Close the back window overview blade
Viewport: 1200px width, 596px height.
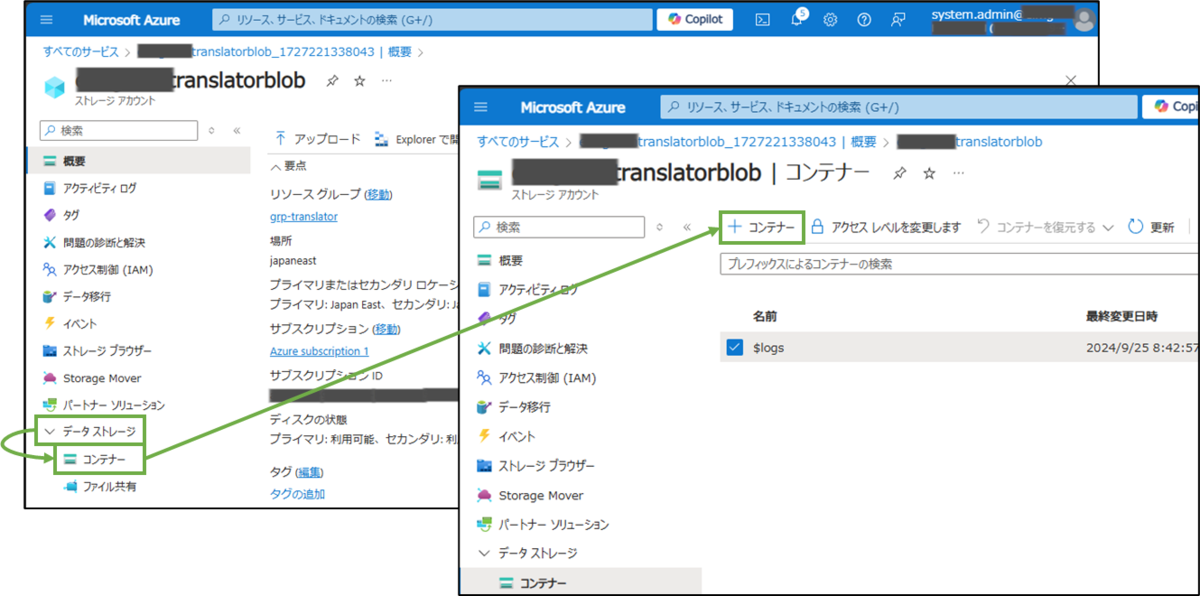tap(1071, 79)
